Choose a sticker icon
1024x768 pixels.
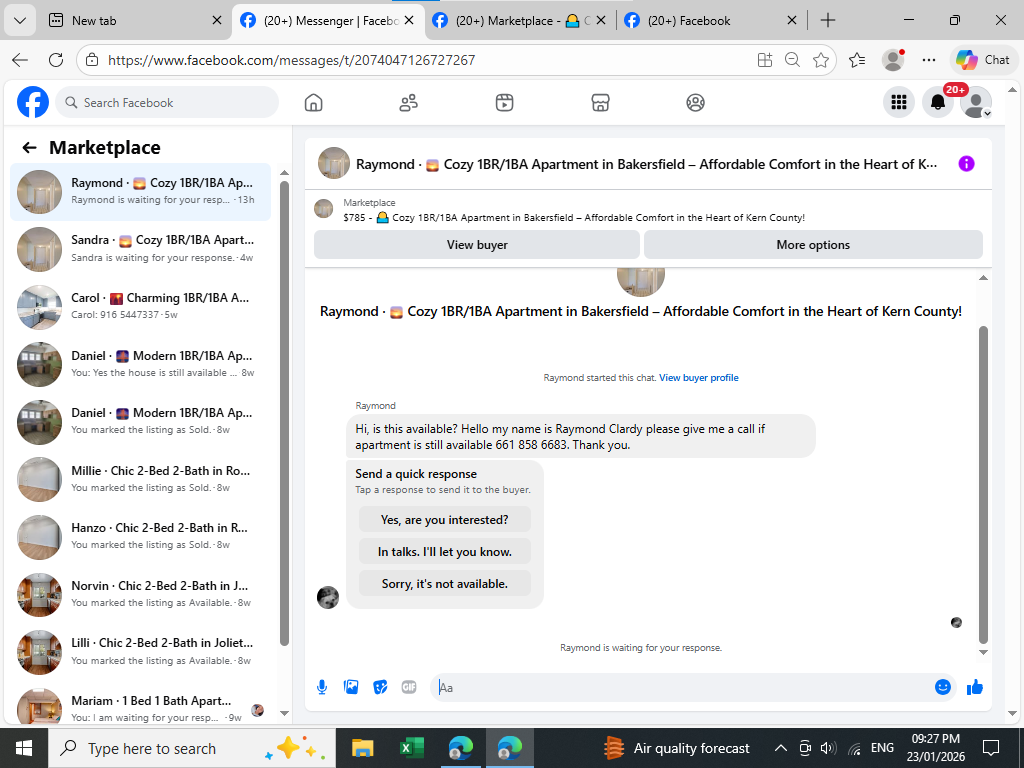pos(380,687)
